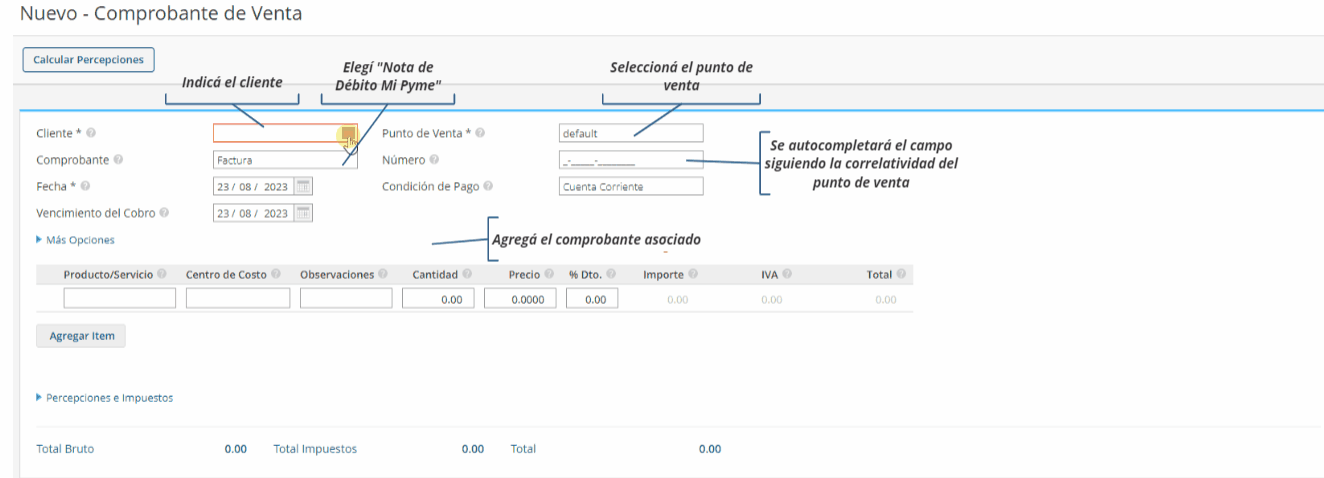Expand the Más Opciones section

[x=76, y=240]
